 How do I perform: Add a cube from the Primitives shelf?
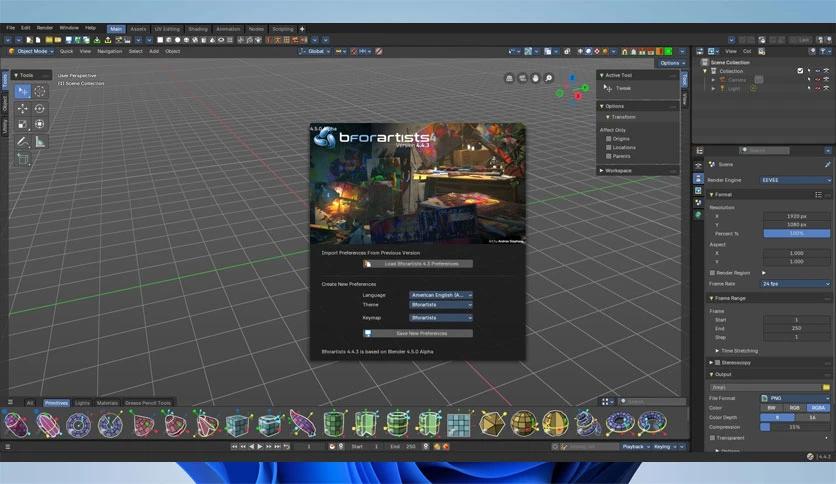click(237, 424)
